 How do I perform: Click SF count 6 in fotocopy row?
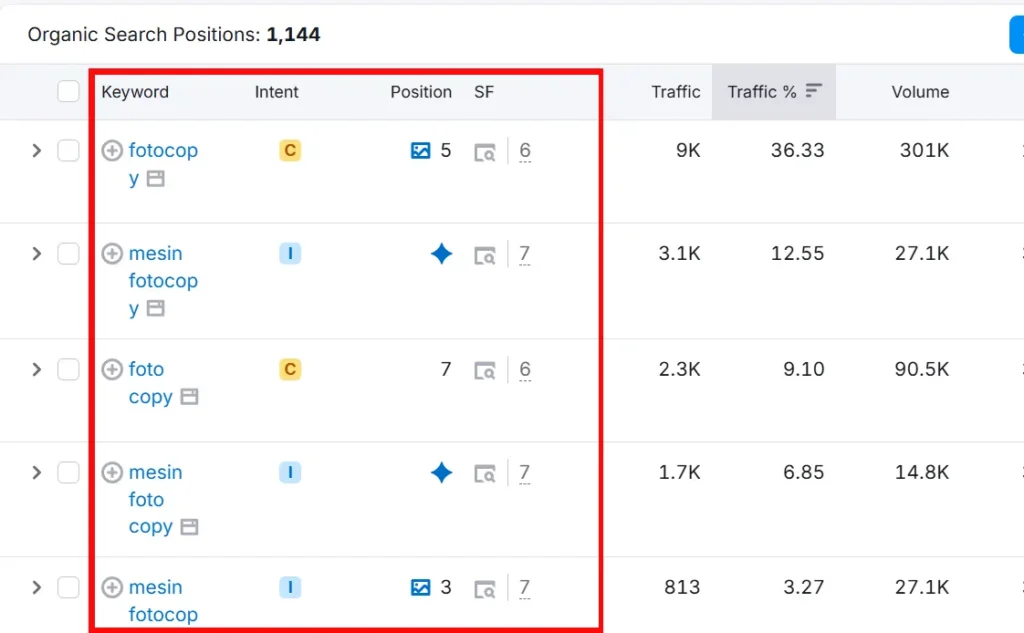pos(524,151)
